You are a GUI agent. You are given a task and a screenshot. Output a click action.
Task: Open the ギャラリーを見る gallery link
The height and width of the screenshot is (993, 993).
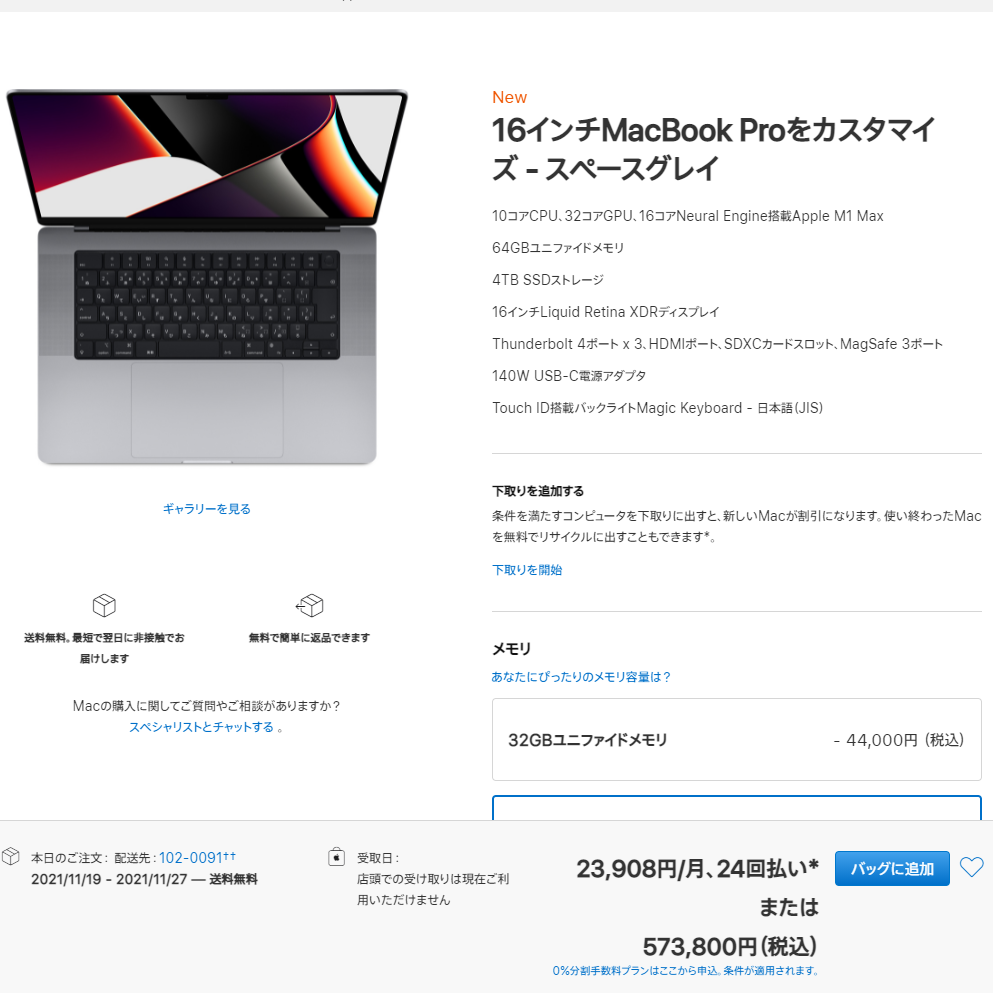tap(206, 509)
